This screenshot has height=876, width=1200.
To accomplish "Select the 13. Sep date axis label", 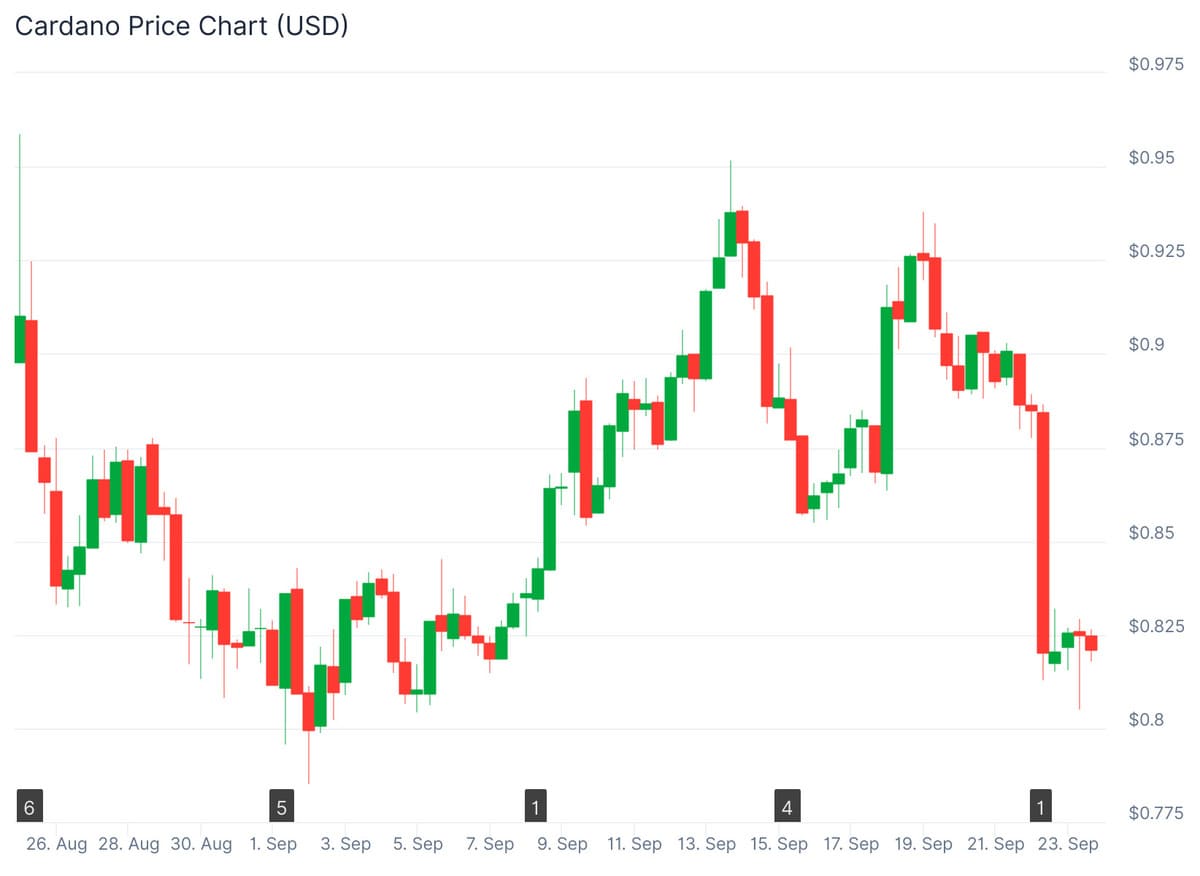I will tap(706, 844).
